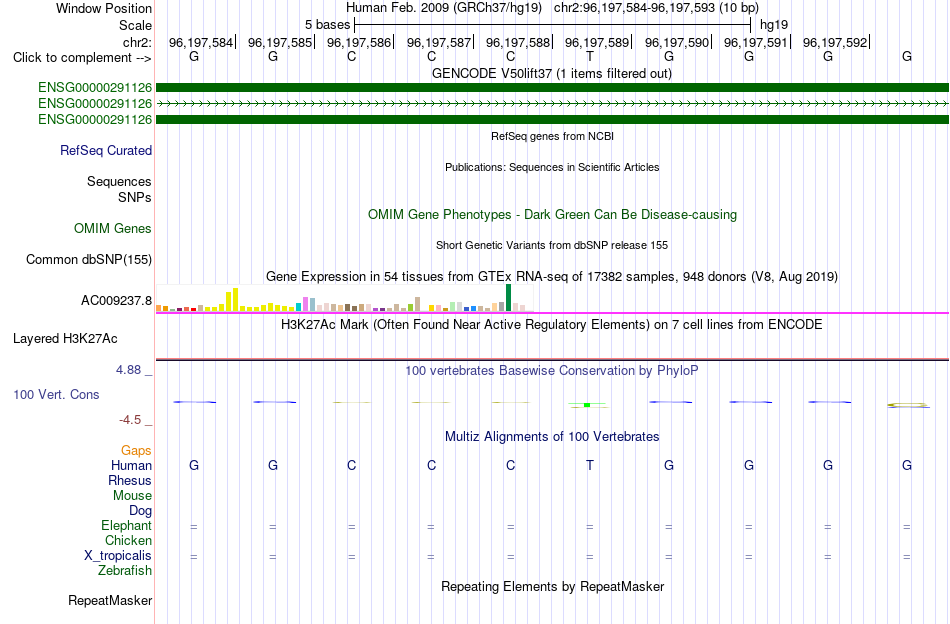Click the "5 bases" scale label
Viewport: 950px width, 624px height.
coord(327,25)
